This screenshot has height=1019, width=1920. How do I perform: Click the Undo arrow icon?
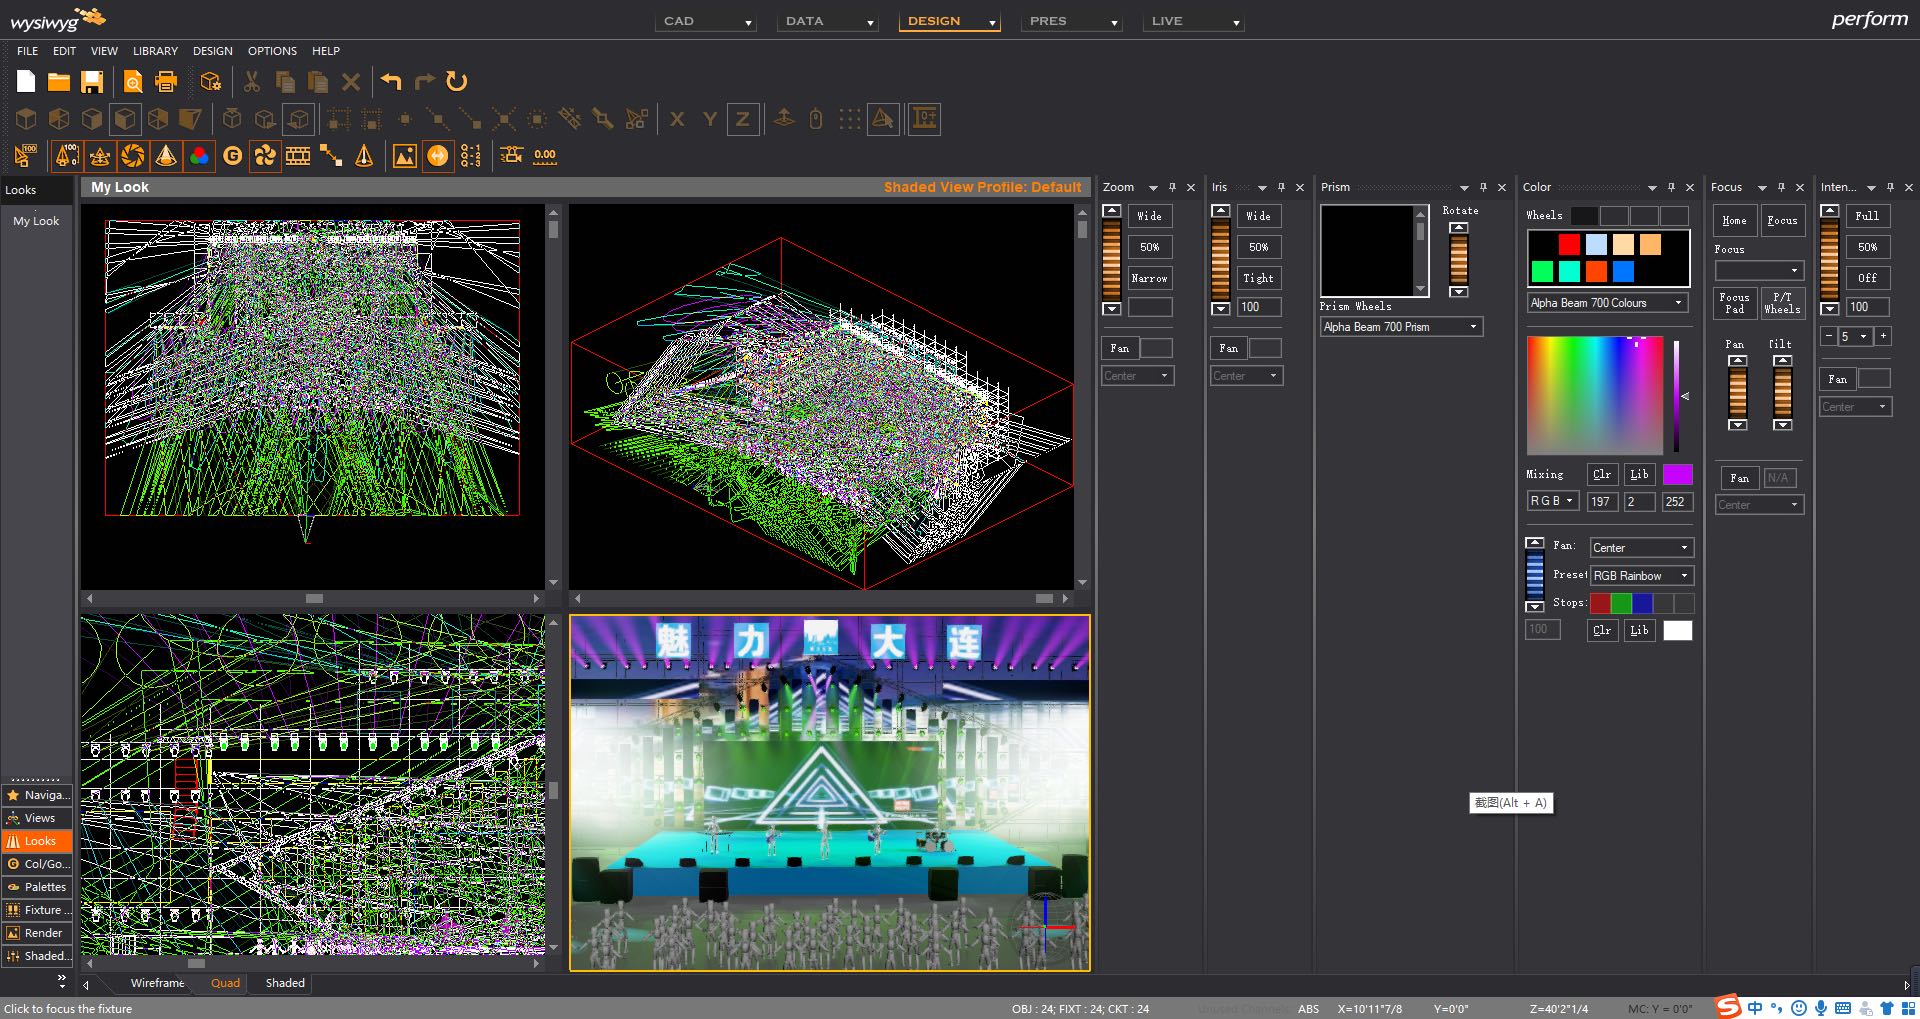(x=391, y=82)
